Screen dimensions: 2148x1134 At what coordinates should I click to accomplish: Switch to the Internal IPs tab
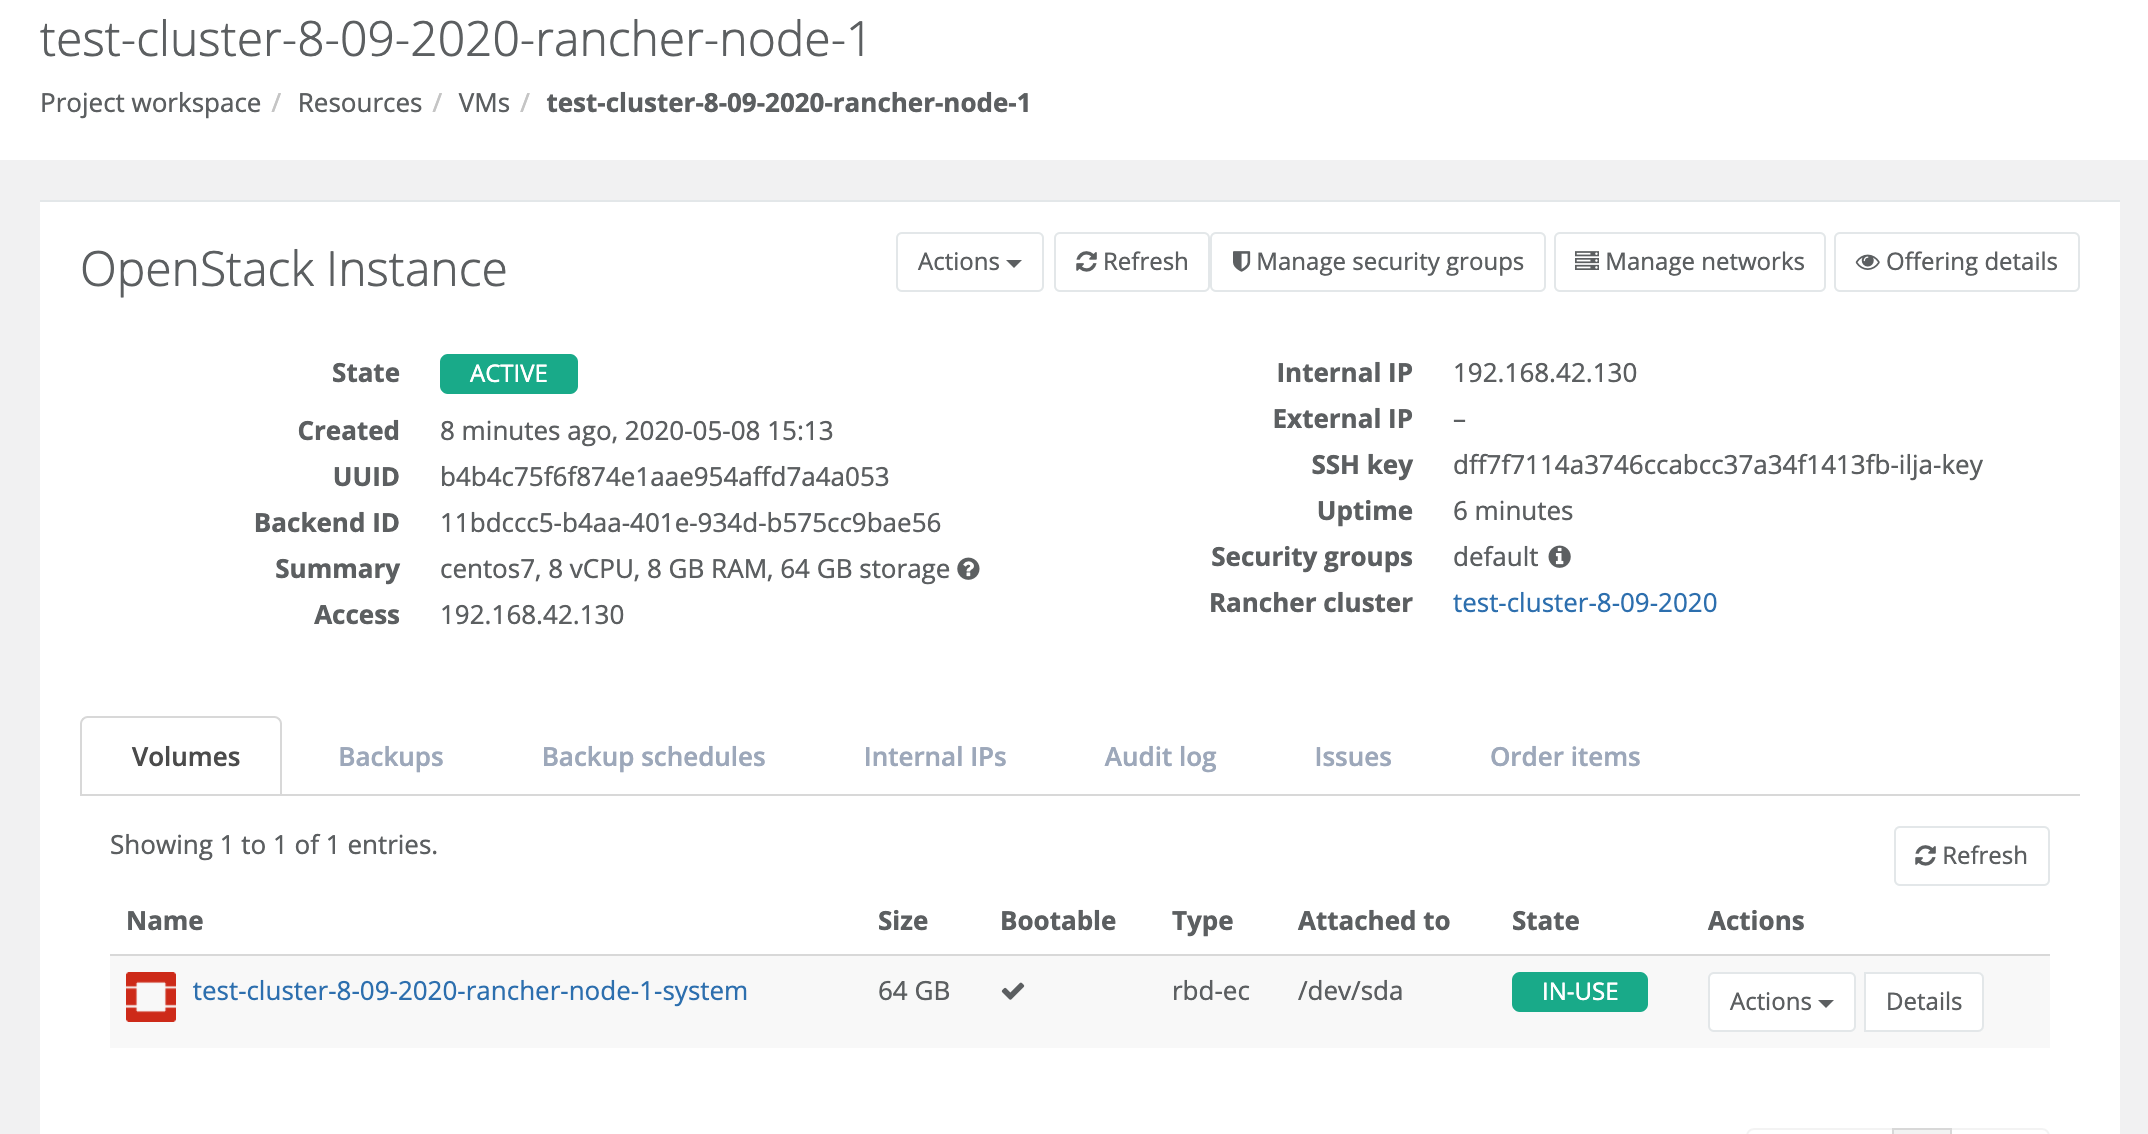[935, 757]
